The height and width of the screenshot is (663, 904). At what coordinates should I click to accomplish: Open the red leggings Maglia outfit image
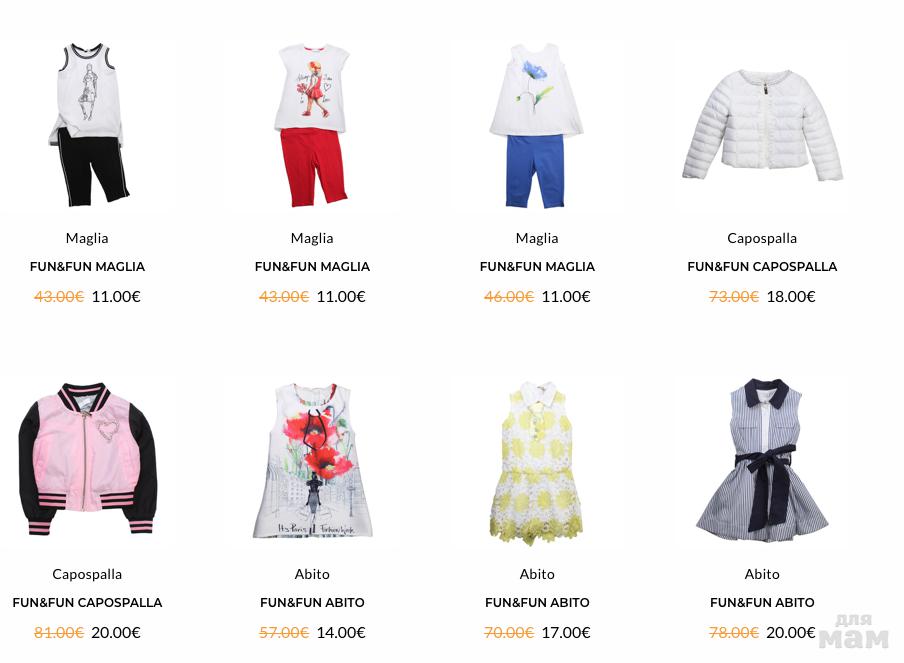(x=312, y=126)
